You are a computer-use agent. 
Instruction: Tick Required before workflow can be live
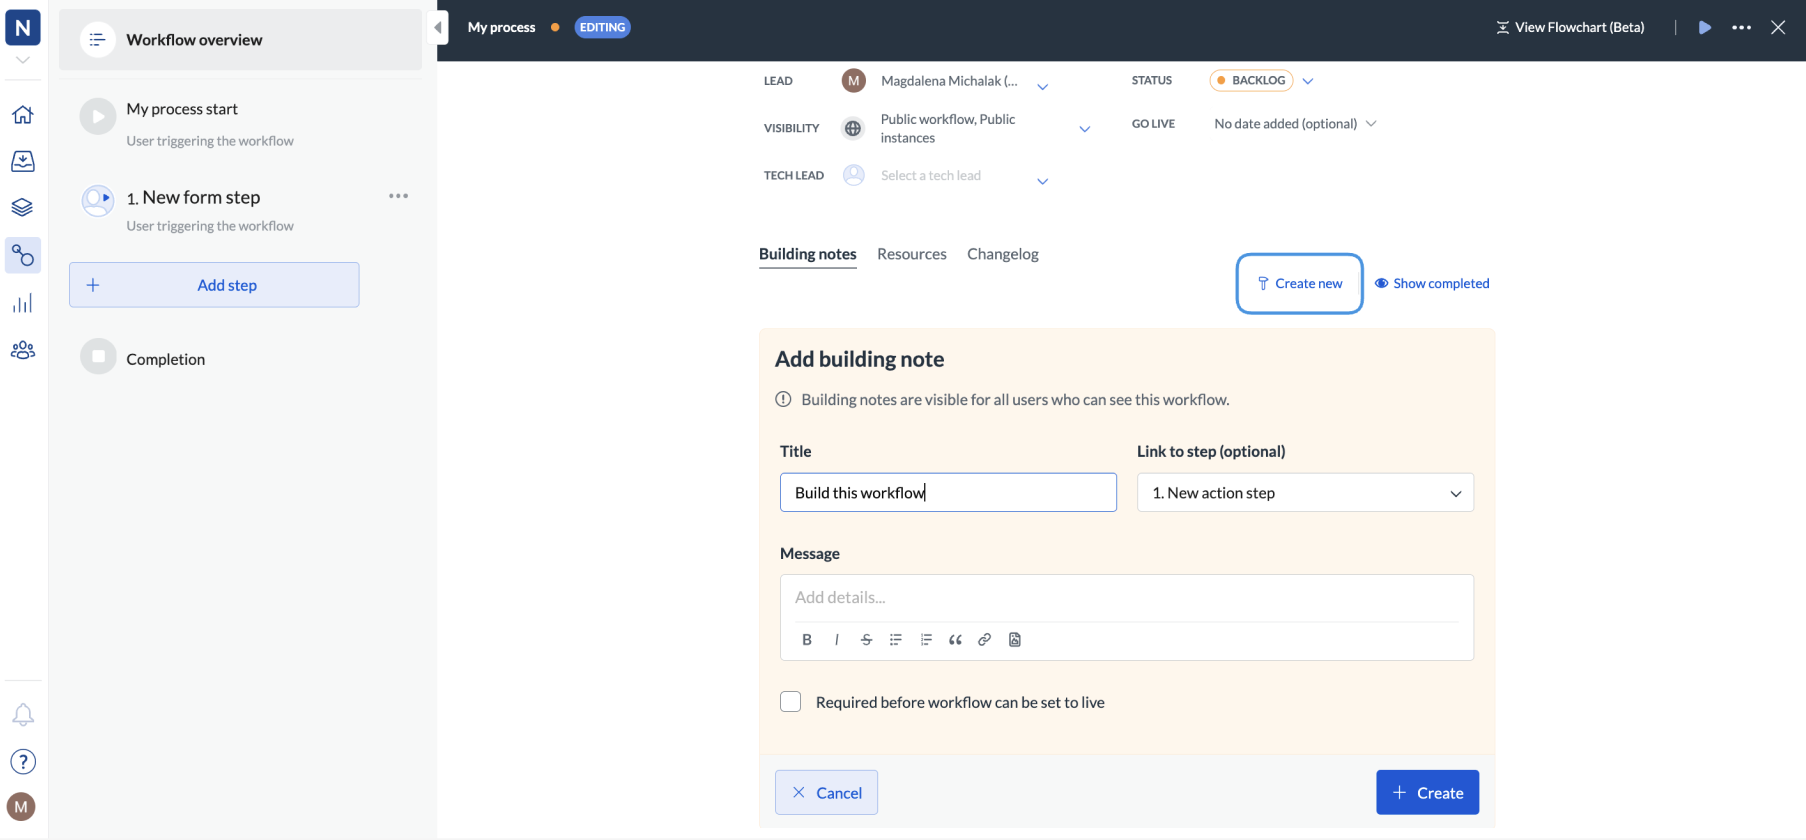coord(791,702)
